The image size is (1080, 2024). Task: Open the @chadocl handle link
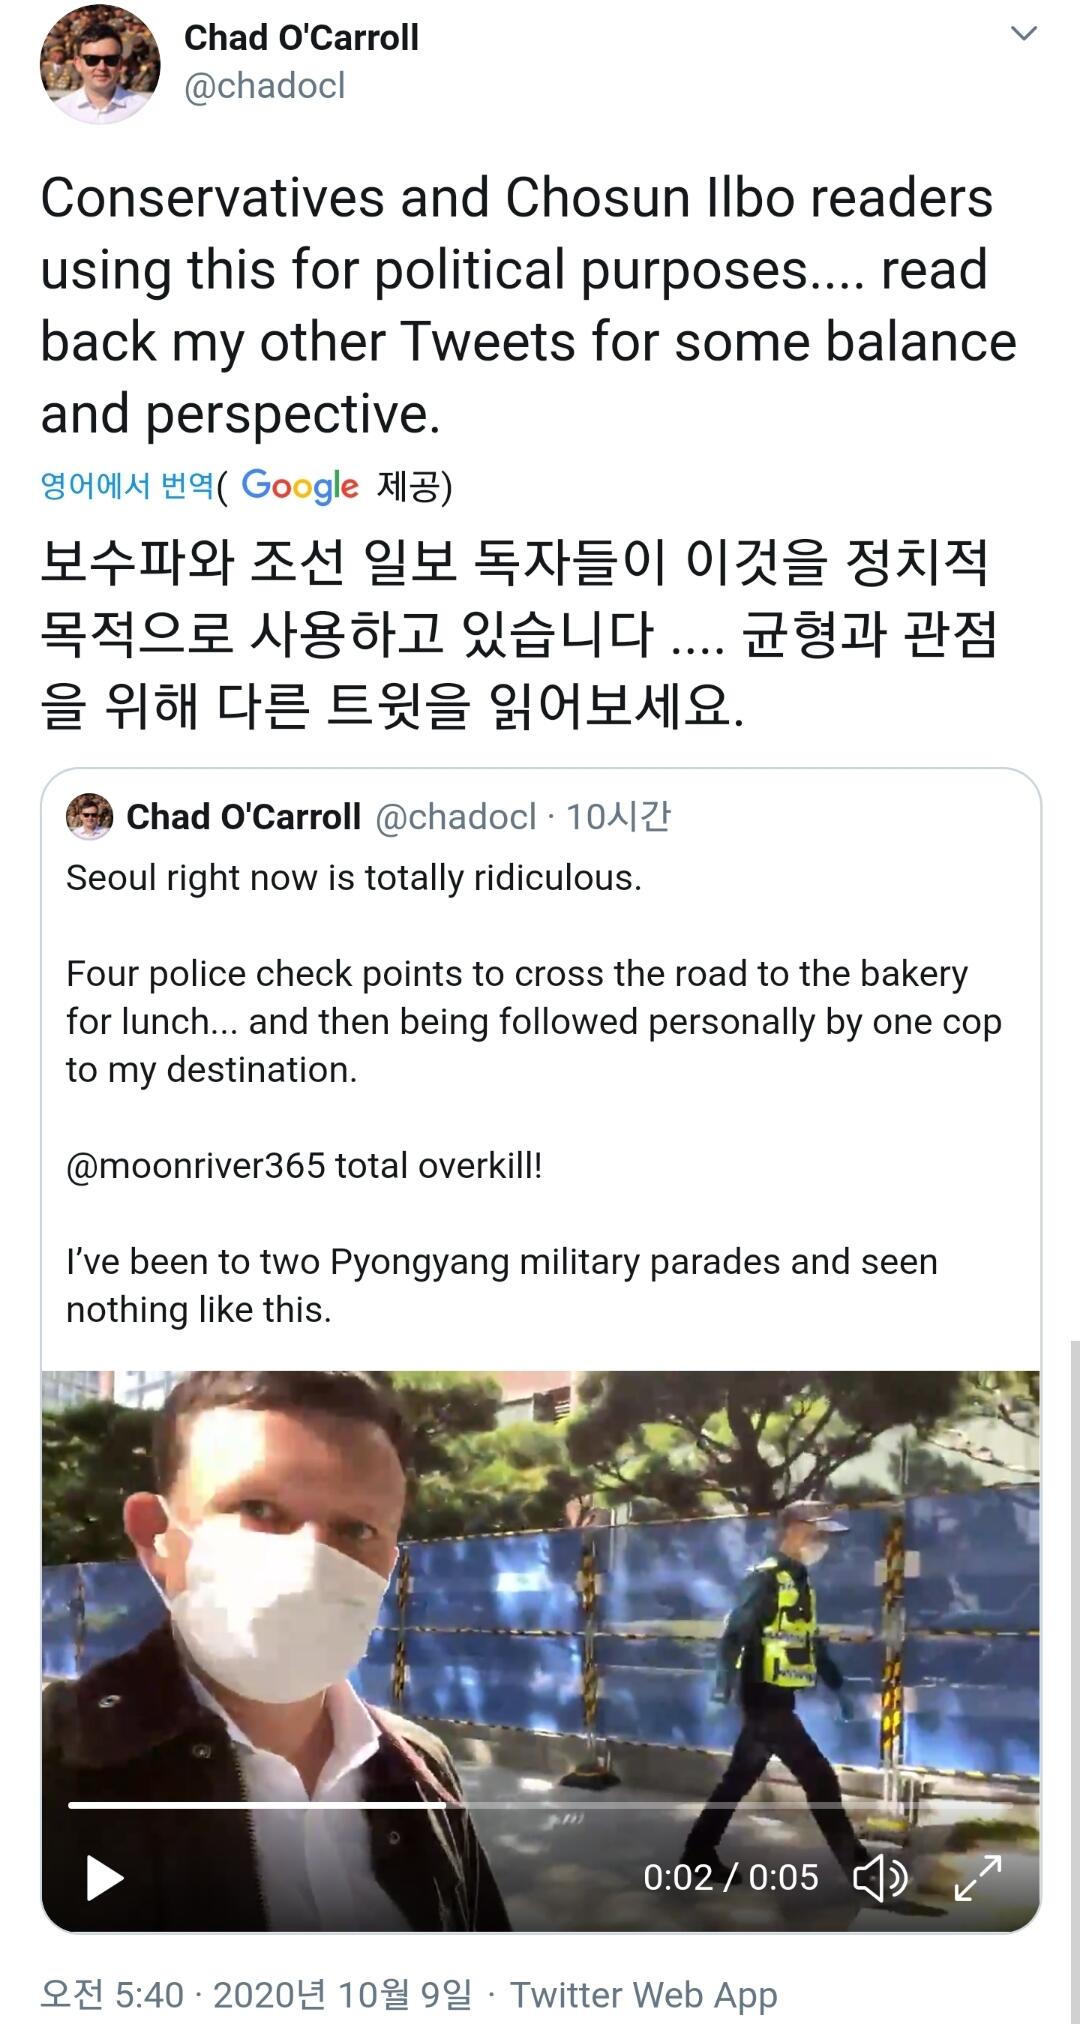coord(265,86)
